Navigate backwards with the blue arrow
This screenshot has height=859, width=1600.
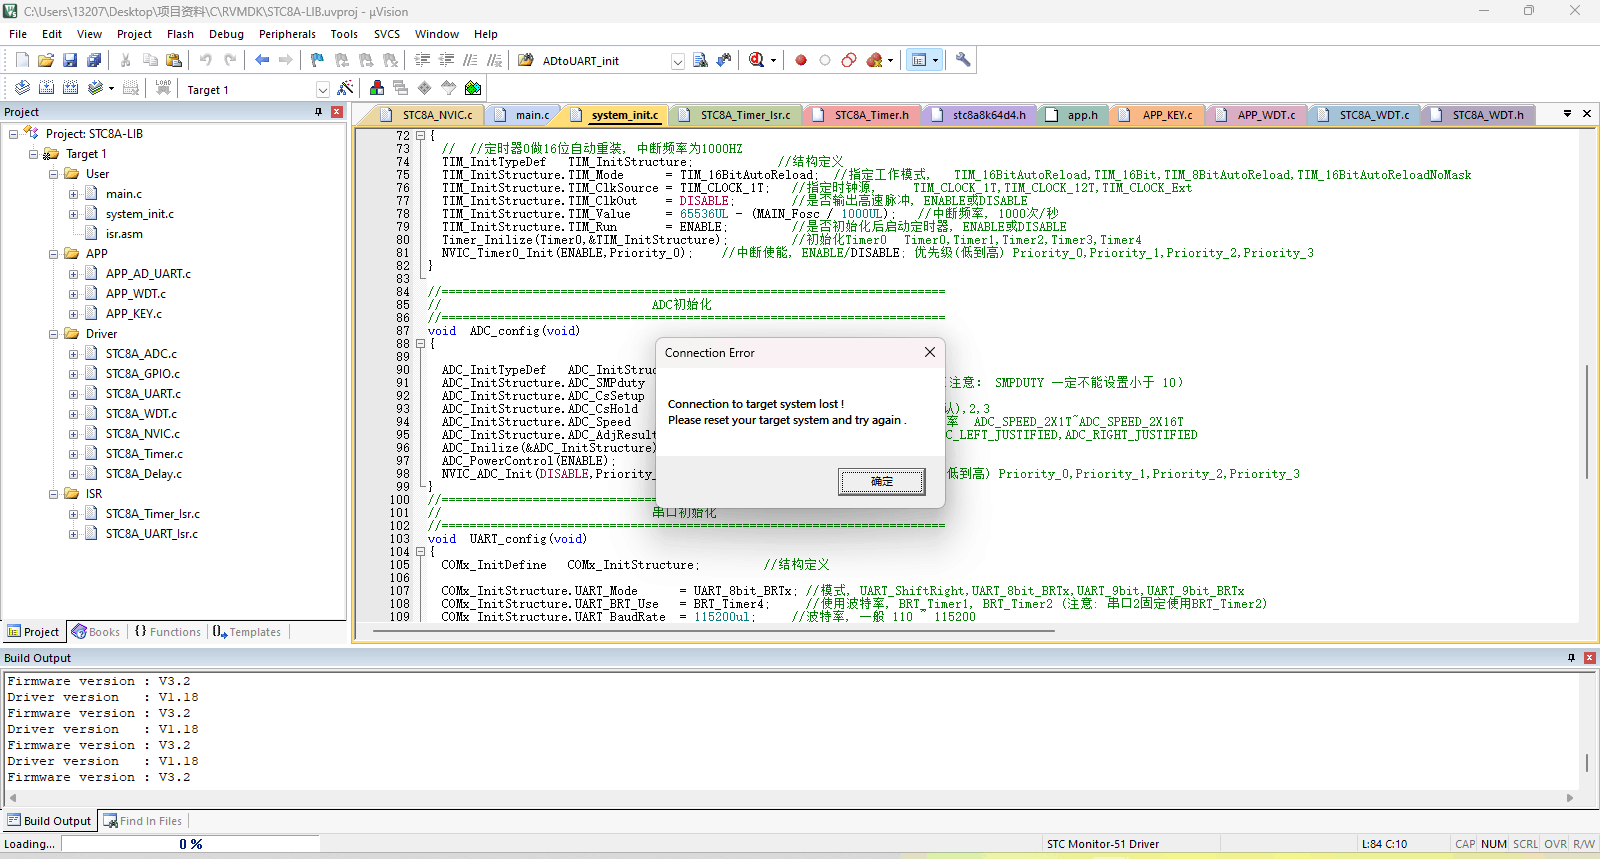[x=262, y=60]
